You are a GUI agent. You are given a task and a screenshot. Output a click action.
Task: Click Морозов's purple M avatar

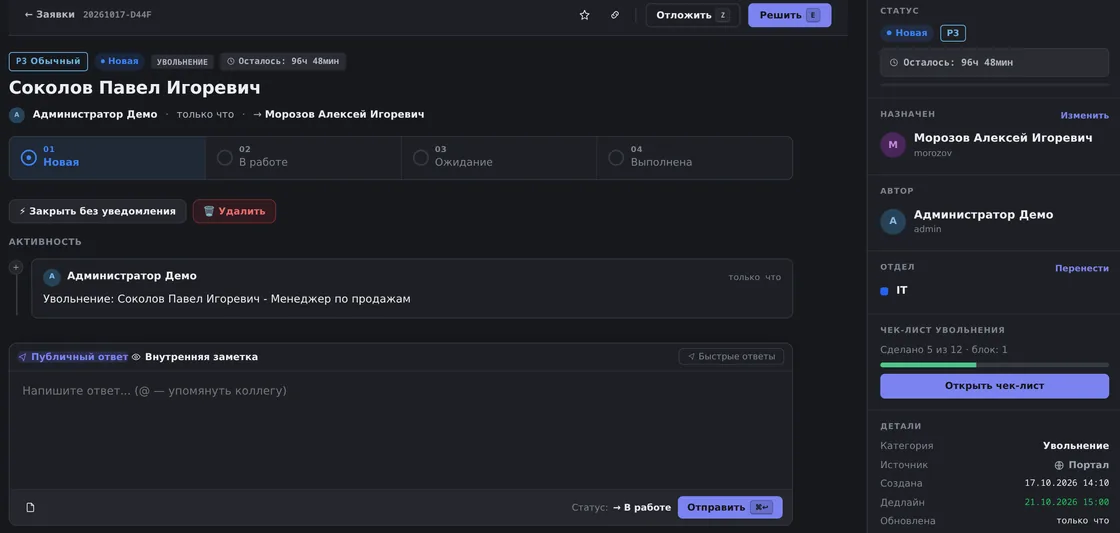(x=893, y=144)
